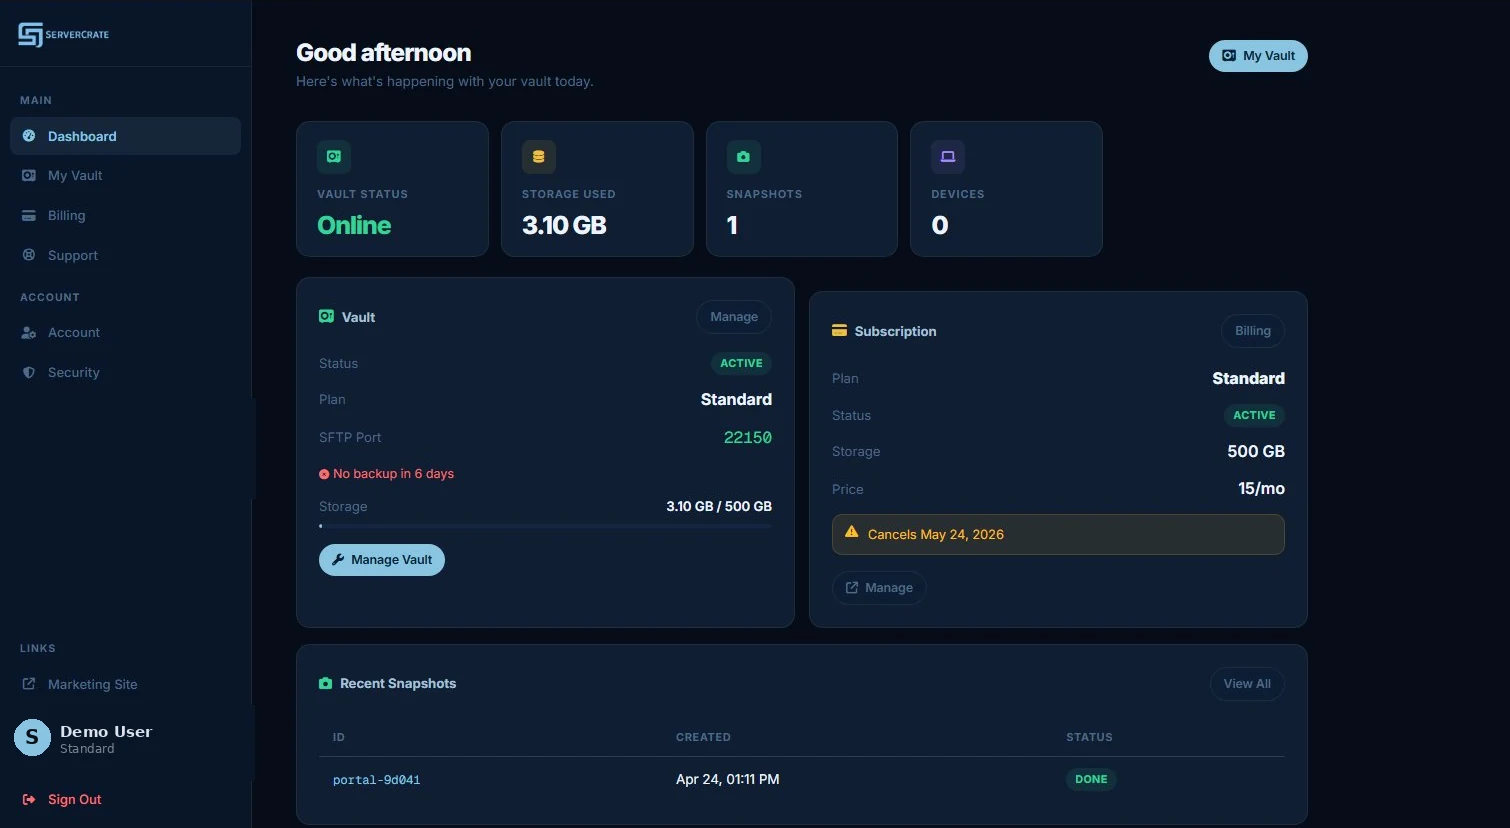This screenshot has width=1510, height=828.
Task: Click the Dashboard gauge icon in sidebar
Action: click(x=29, y=136)
